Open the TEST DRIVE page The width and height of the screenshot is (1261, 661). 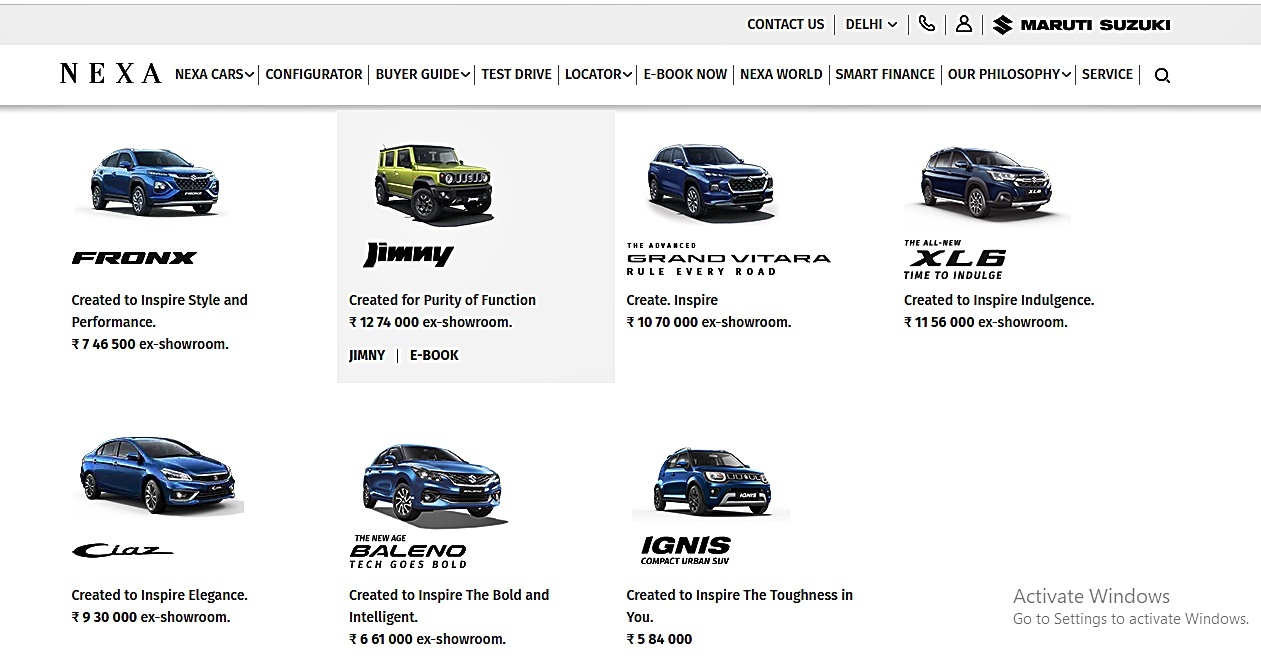tap(516, 74)
